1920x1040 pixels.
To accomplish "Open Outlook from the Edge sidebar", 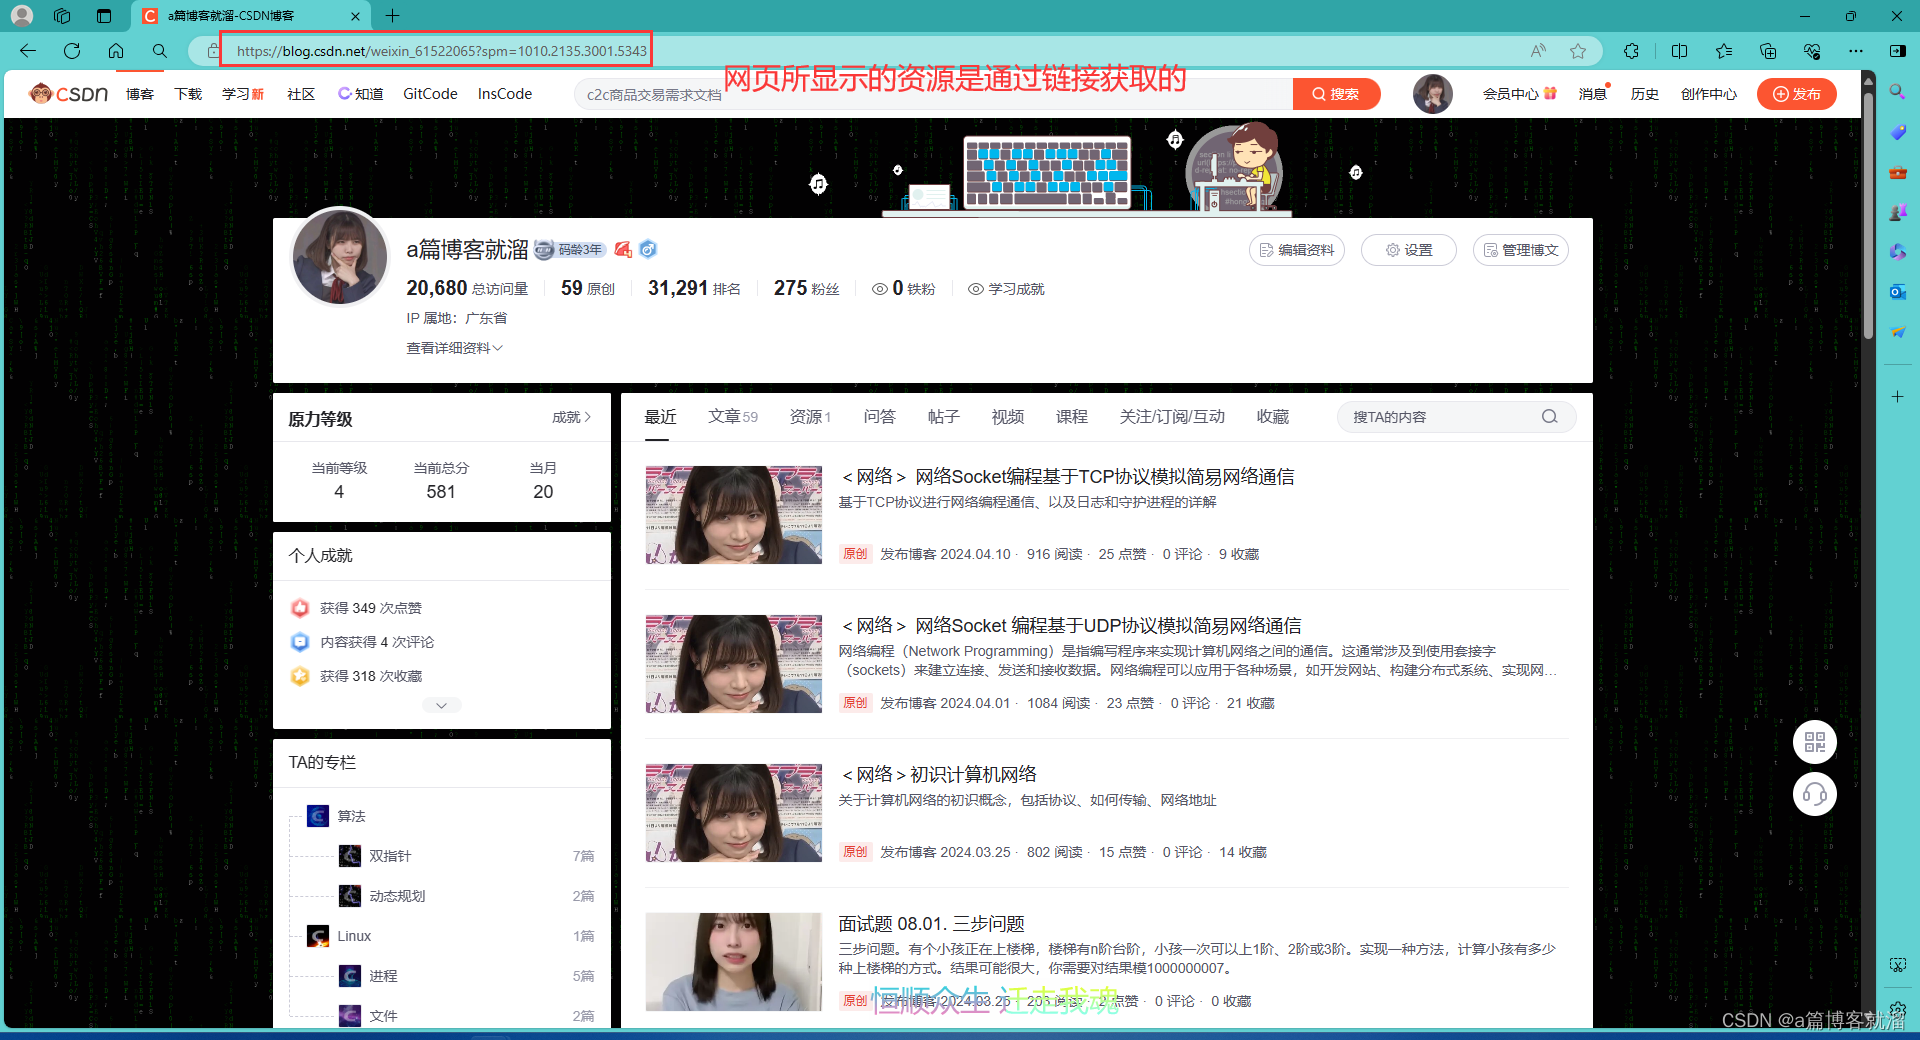I will click(x=1897, y=291).
